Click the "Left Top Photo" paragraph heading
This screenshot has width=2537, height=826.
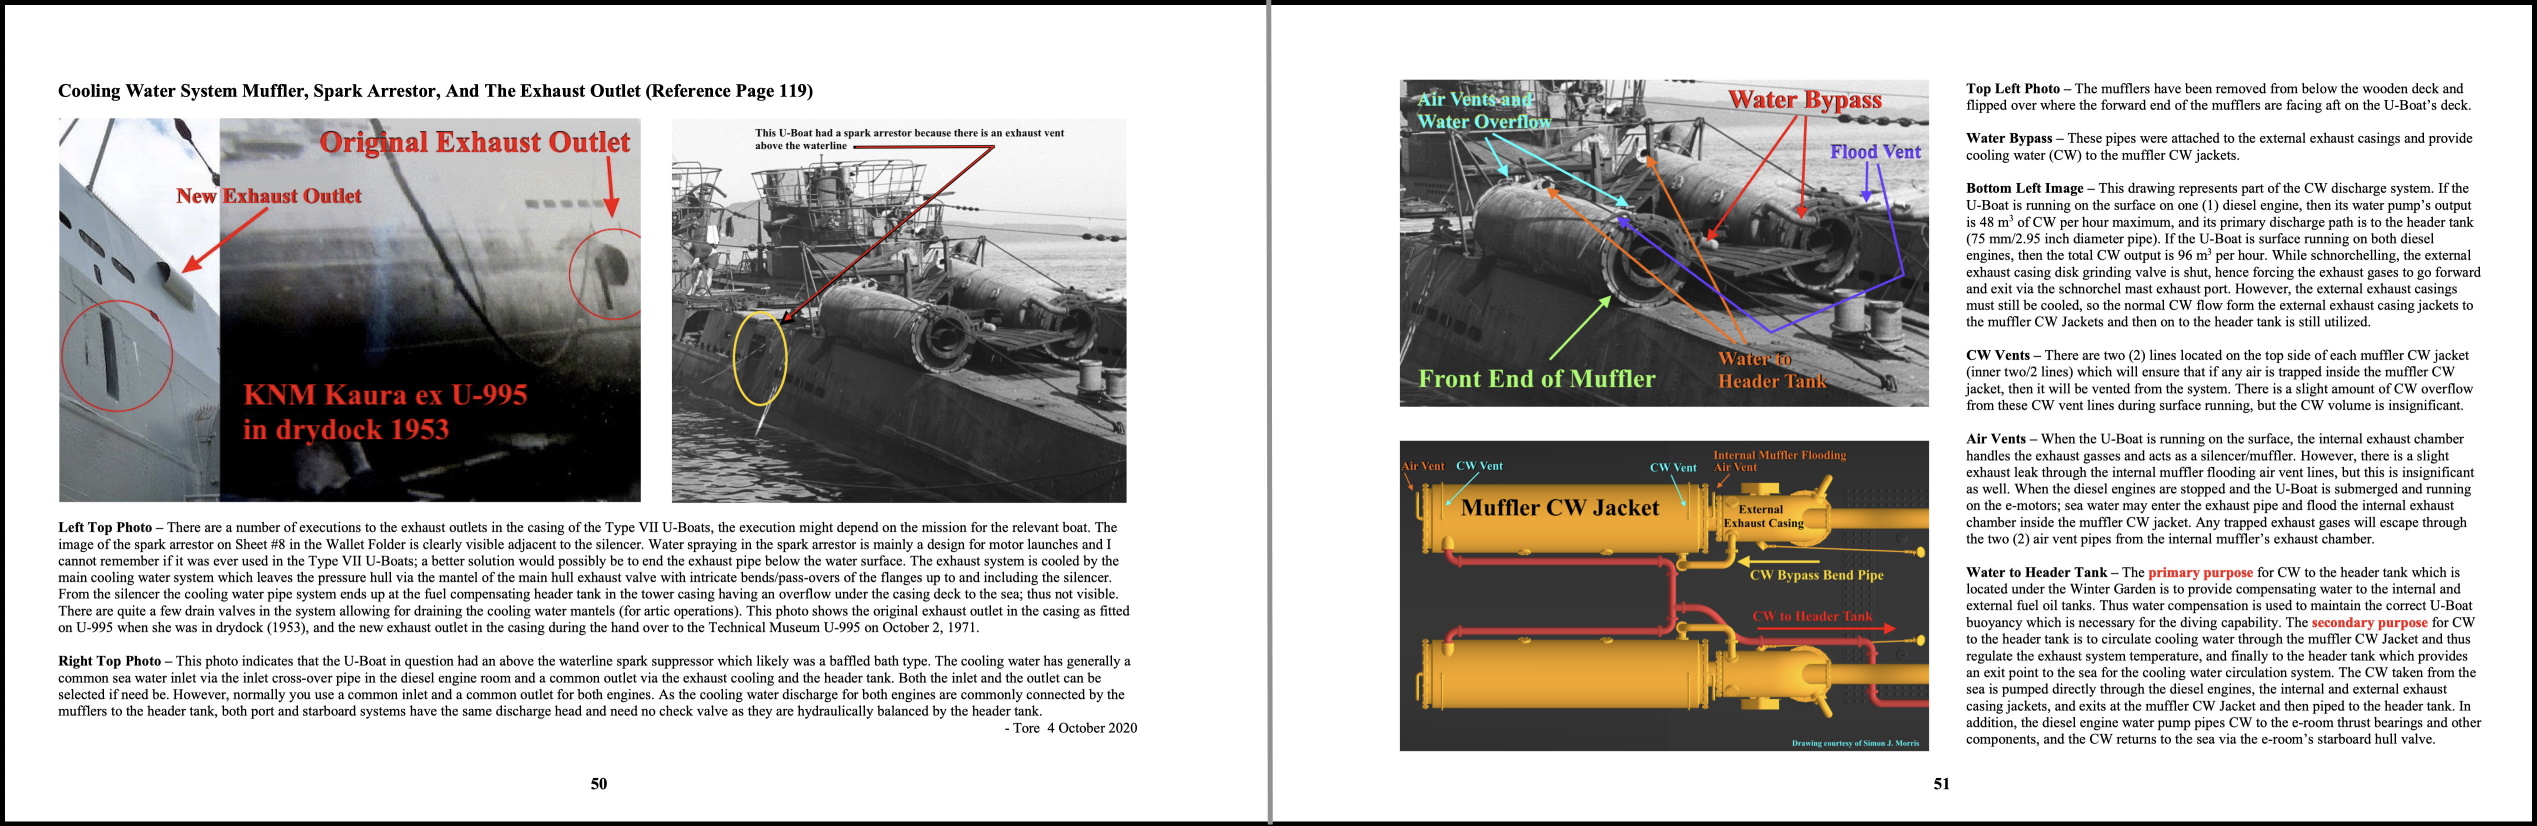pyautogui.click(x=105, y=528)
